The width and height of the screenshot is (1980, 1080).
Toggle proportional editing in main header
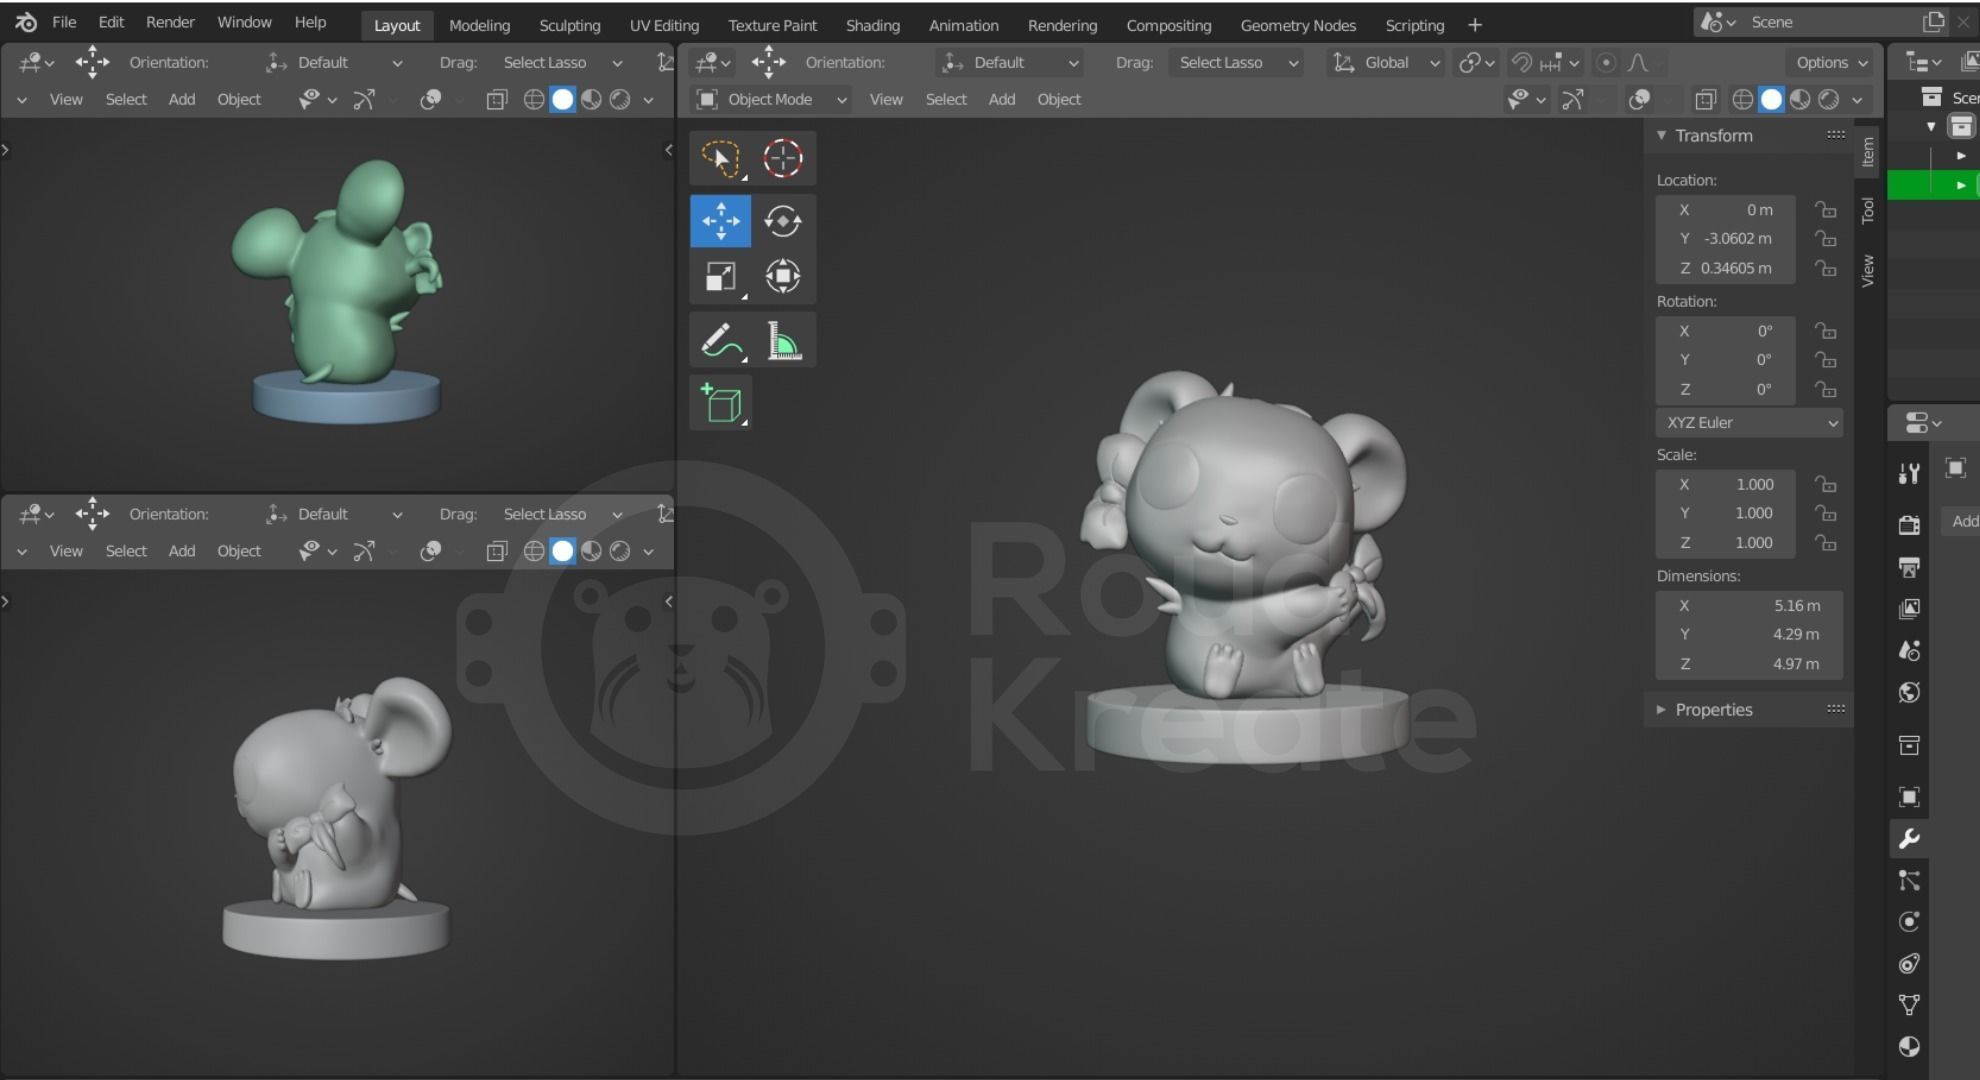click(x=1605, y=62)
